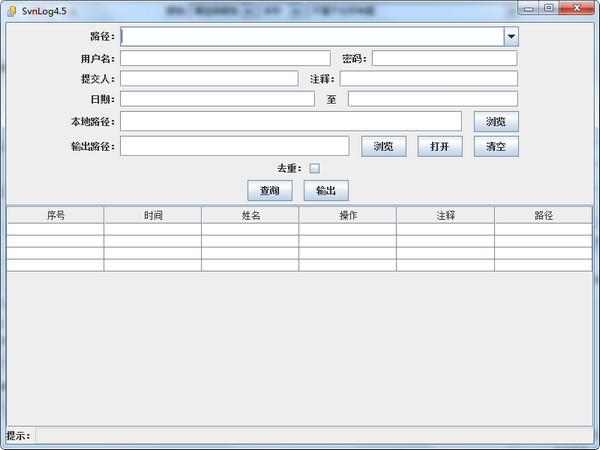Select the 时间 column header
The width and height of the screenshot is (600, 450).
pos(153,215)
